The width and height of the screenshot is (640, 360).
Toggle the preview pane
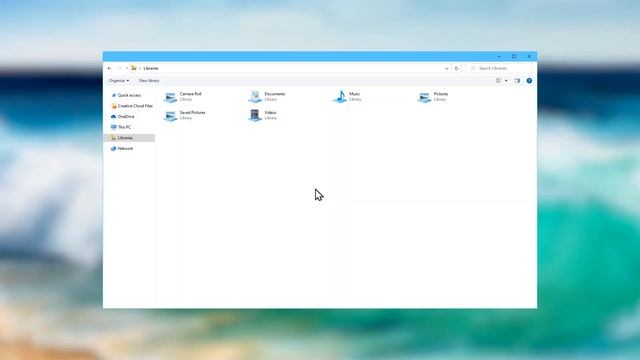tap(517, 81)
